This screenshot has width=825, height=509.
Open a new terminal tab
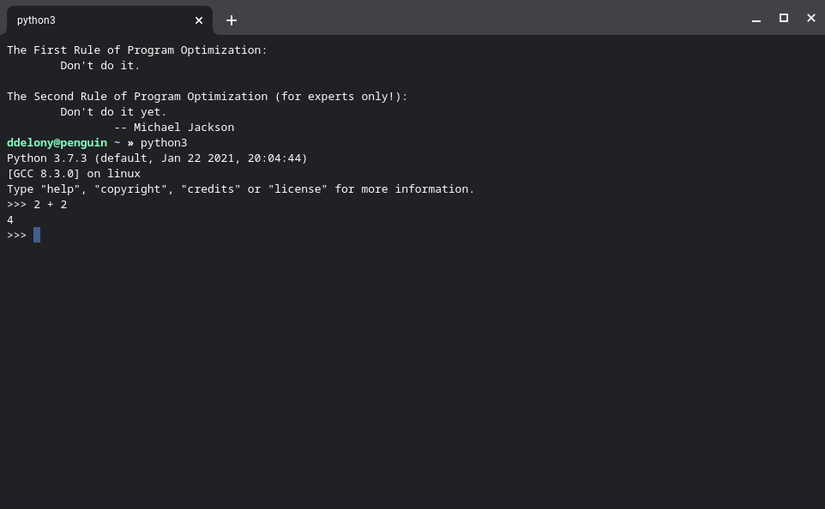coord(231,20)
